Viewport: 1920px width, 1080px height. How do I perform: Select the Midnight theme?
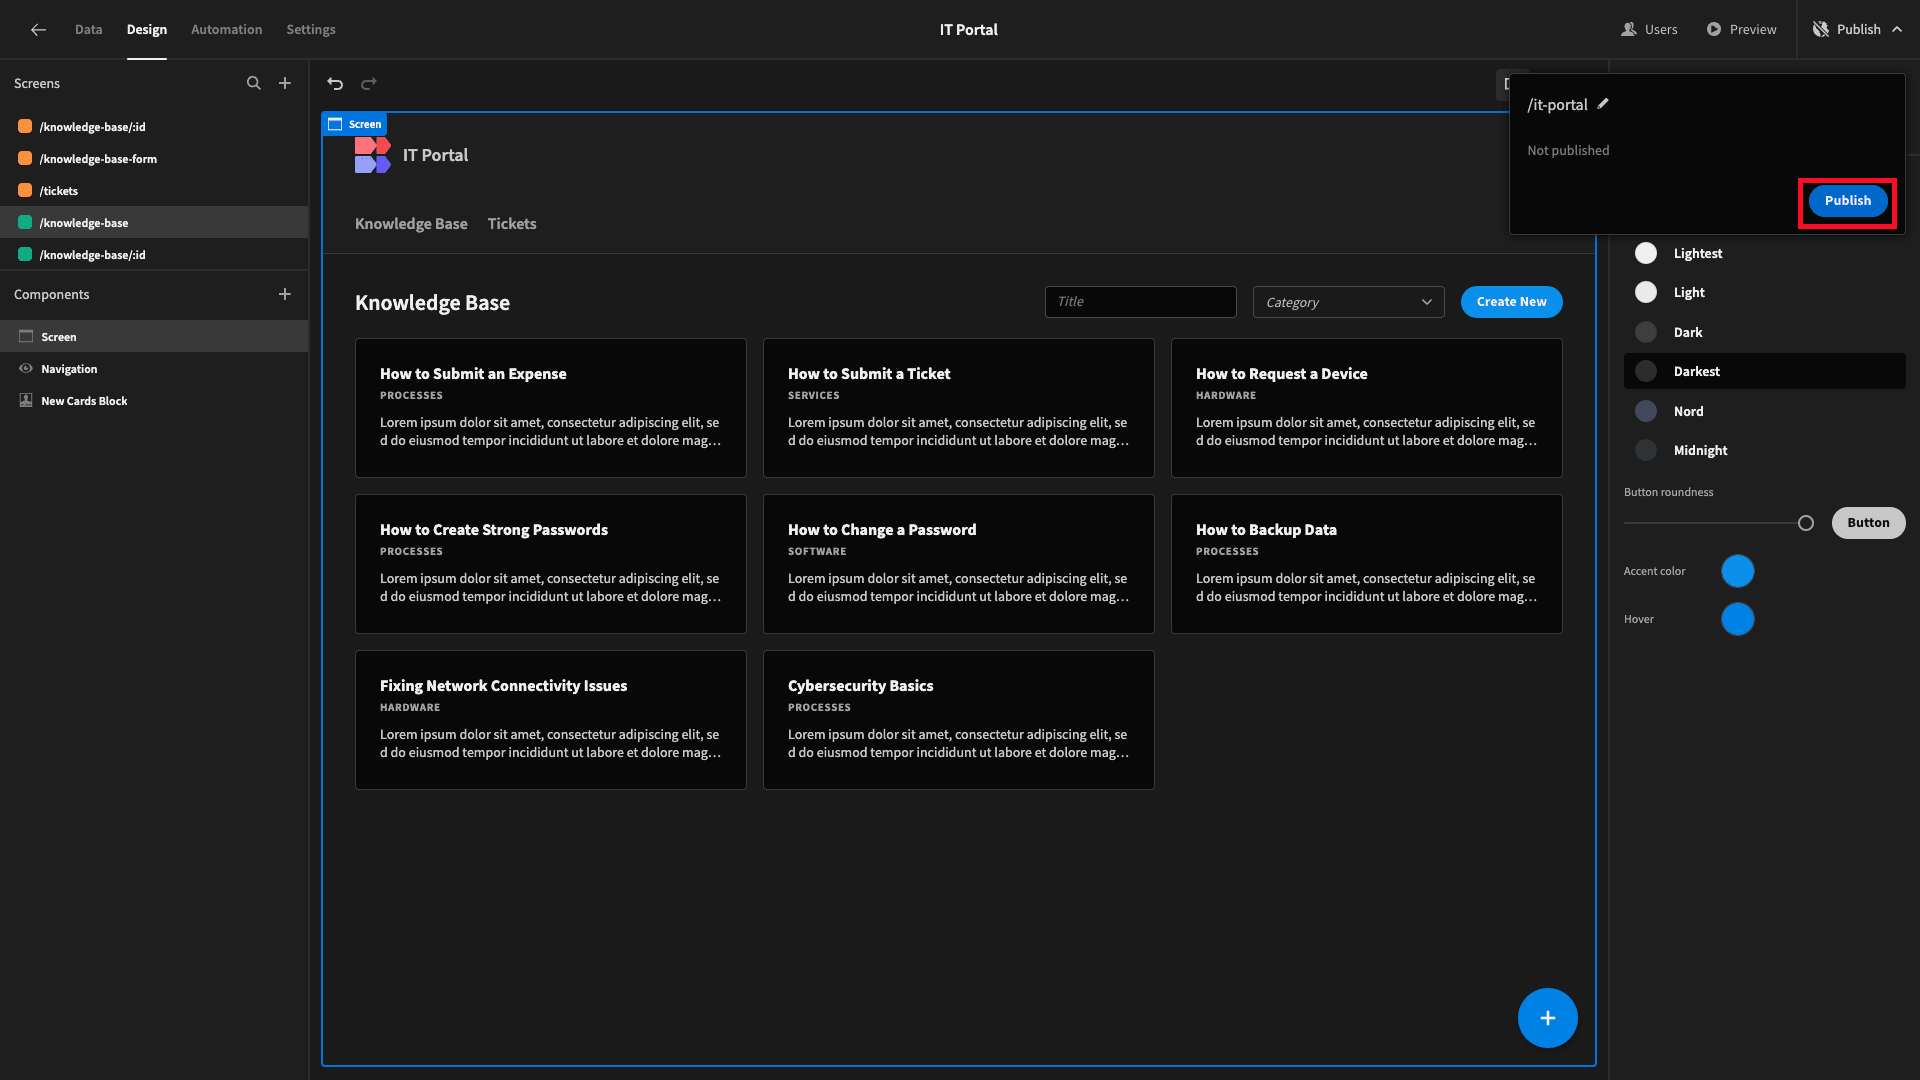pyautogui.click(x=1764, y=450)
